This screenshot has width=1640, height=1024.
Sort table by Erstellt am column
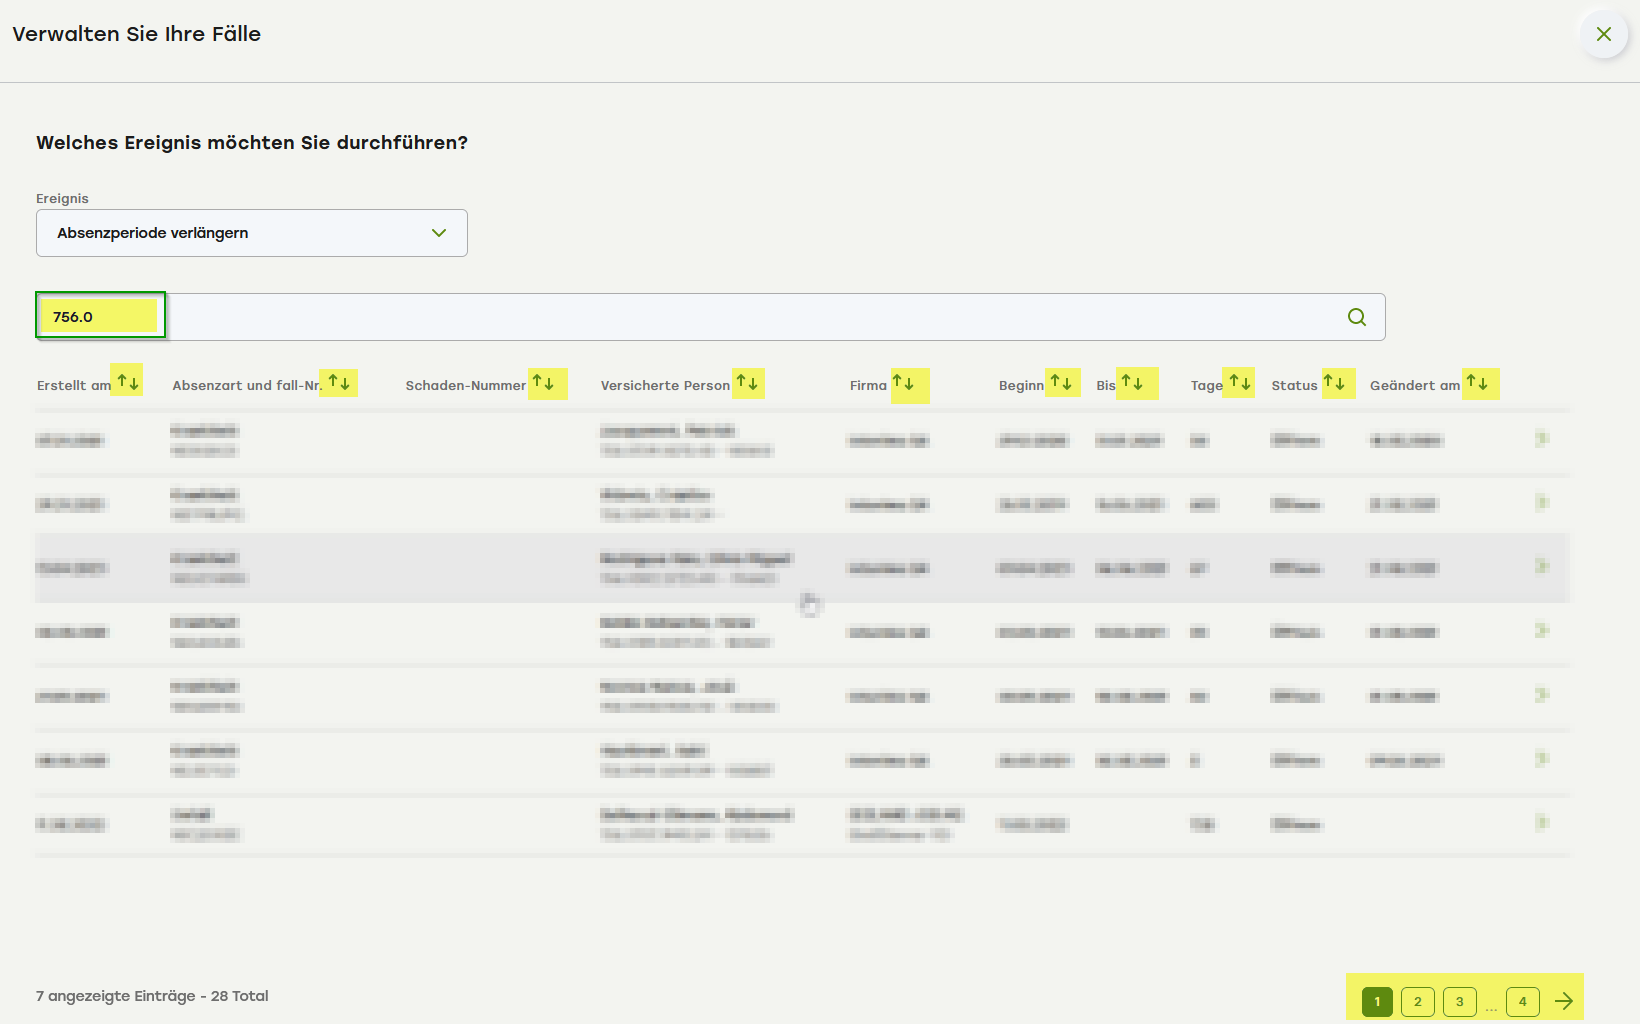(x=127, y=382)
